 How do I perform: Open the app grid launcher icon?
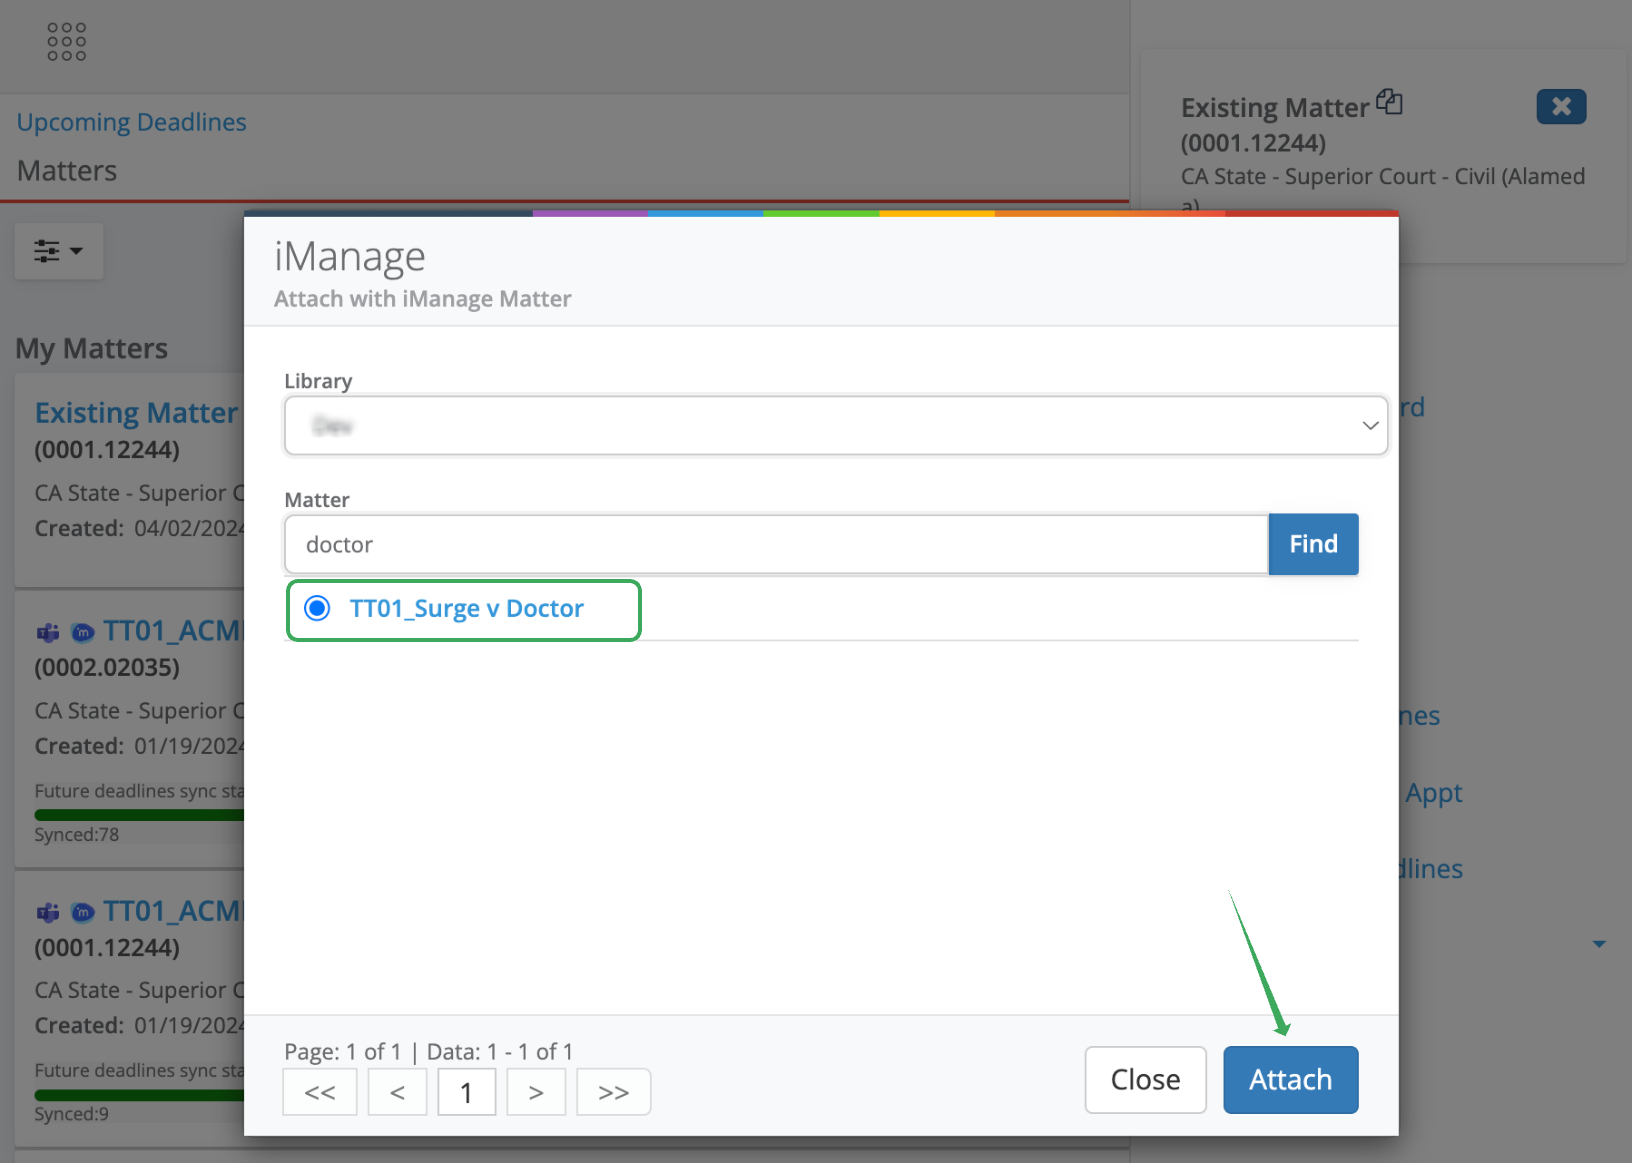[x=67, y=42]
